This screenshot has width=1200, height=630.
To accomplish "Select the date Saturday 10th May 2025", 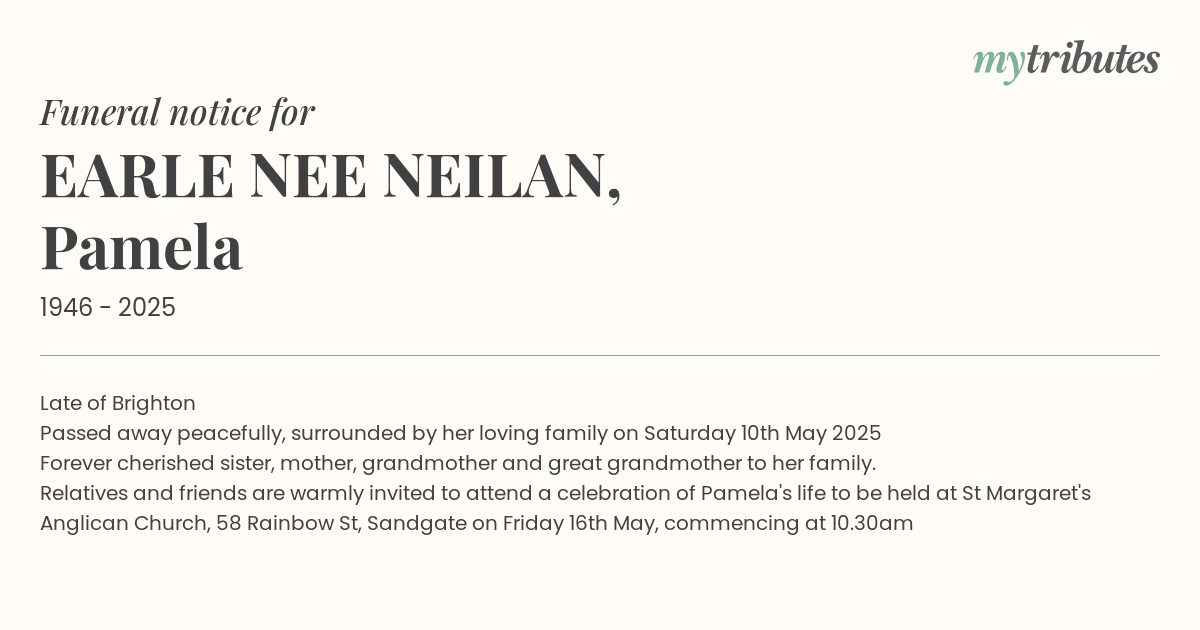I will coord(762,434).
